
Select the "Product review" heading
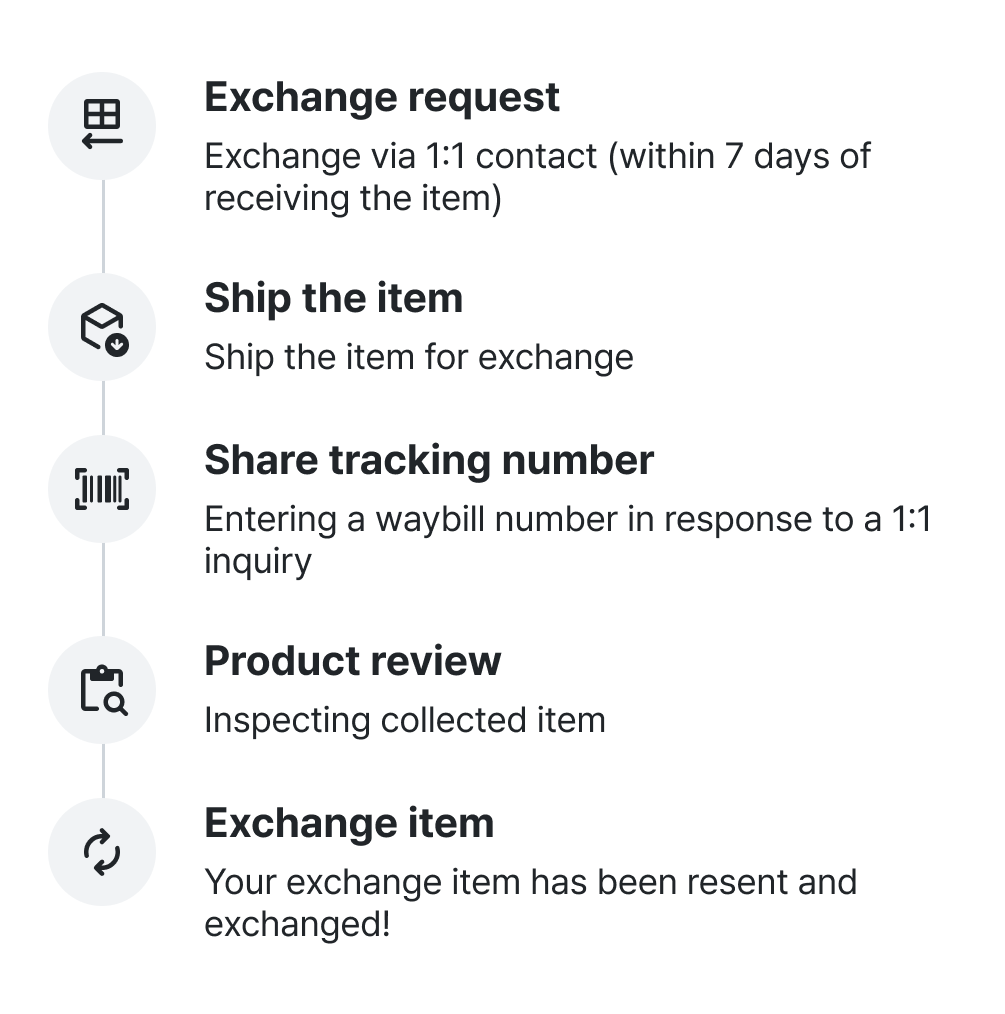pos(352,662)
